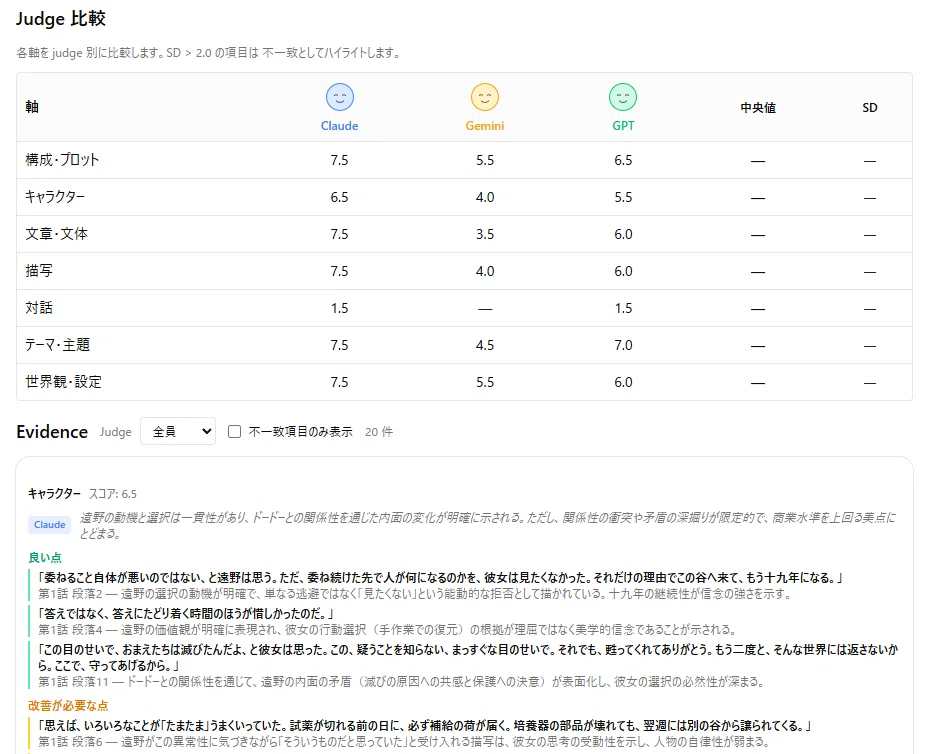Click Gemini score 4.0 for 描写
Viewport: 931px width, 754px height.
(x=484, y=271)
